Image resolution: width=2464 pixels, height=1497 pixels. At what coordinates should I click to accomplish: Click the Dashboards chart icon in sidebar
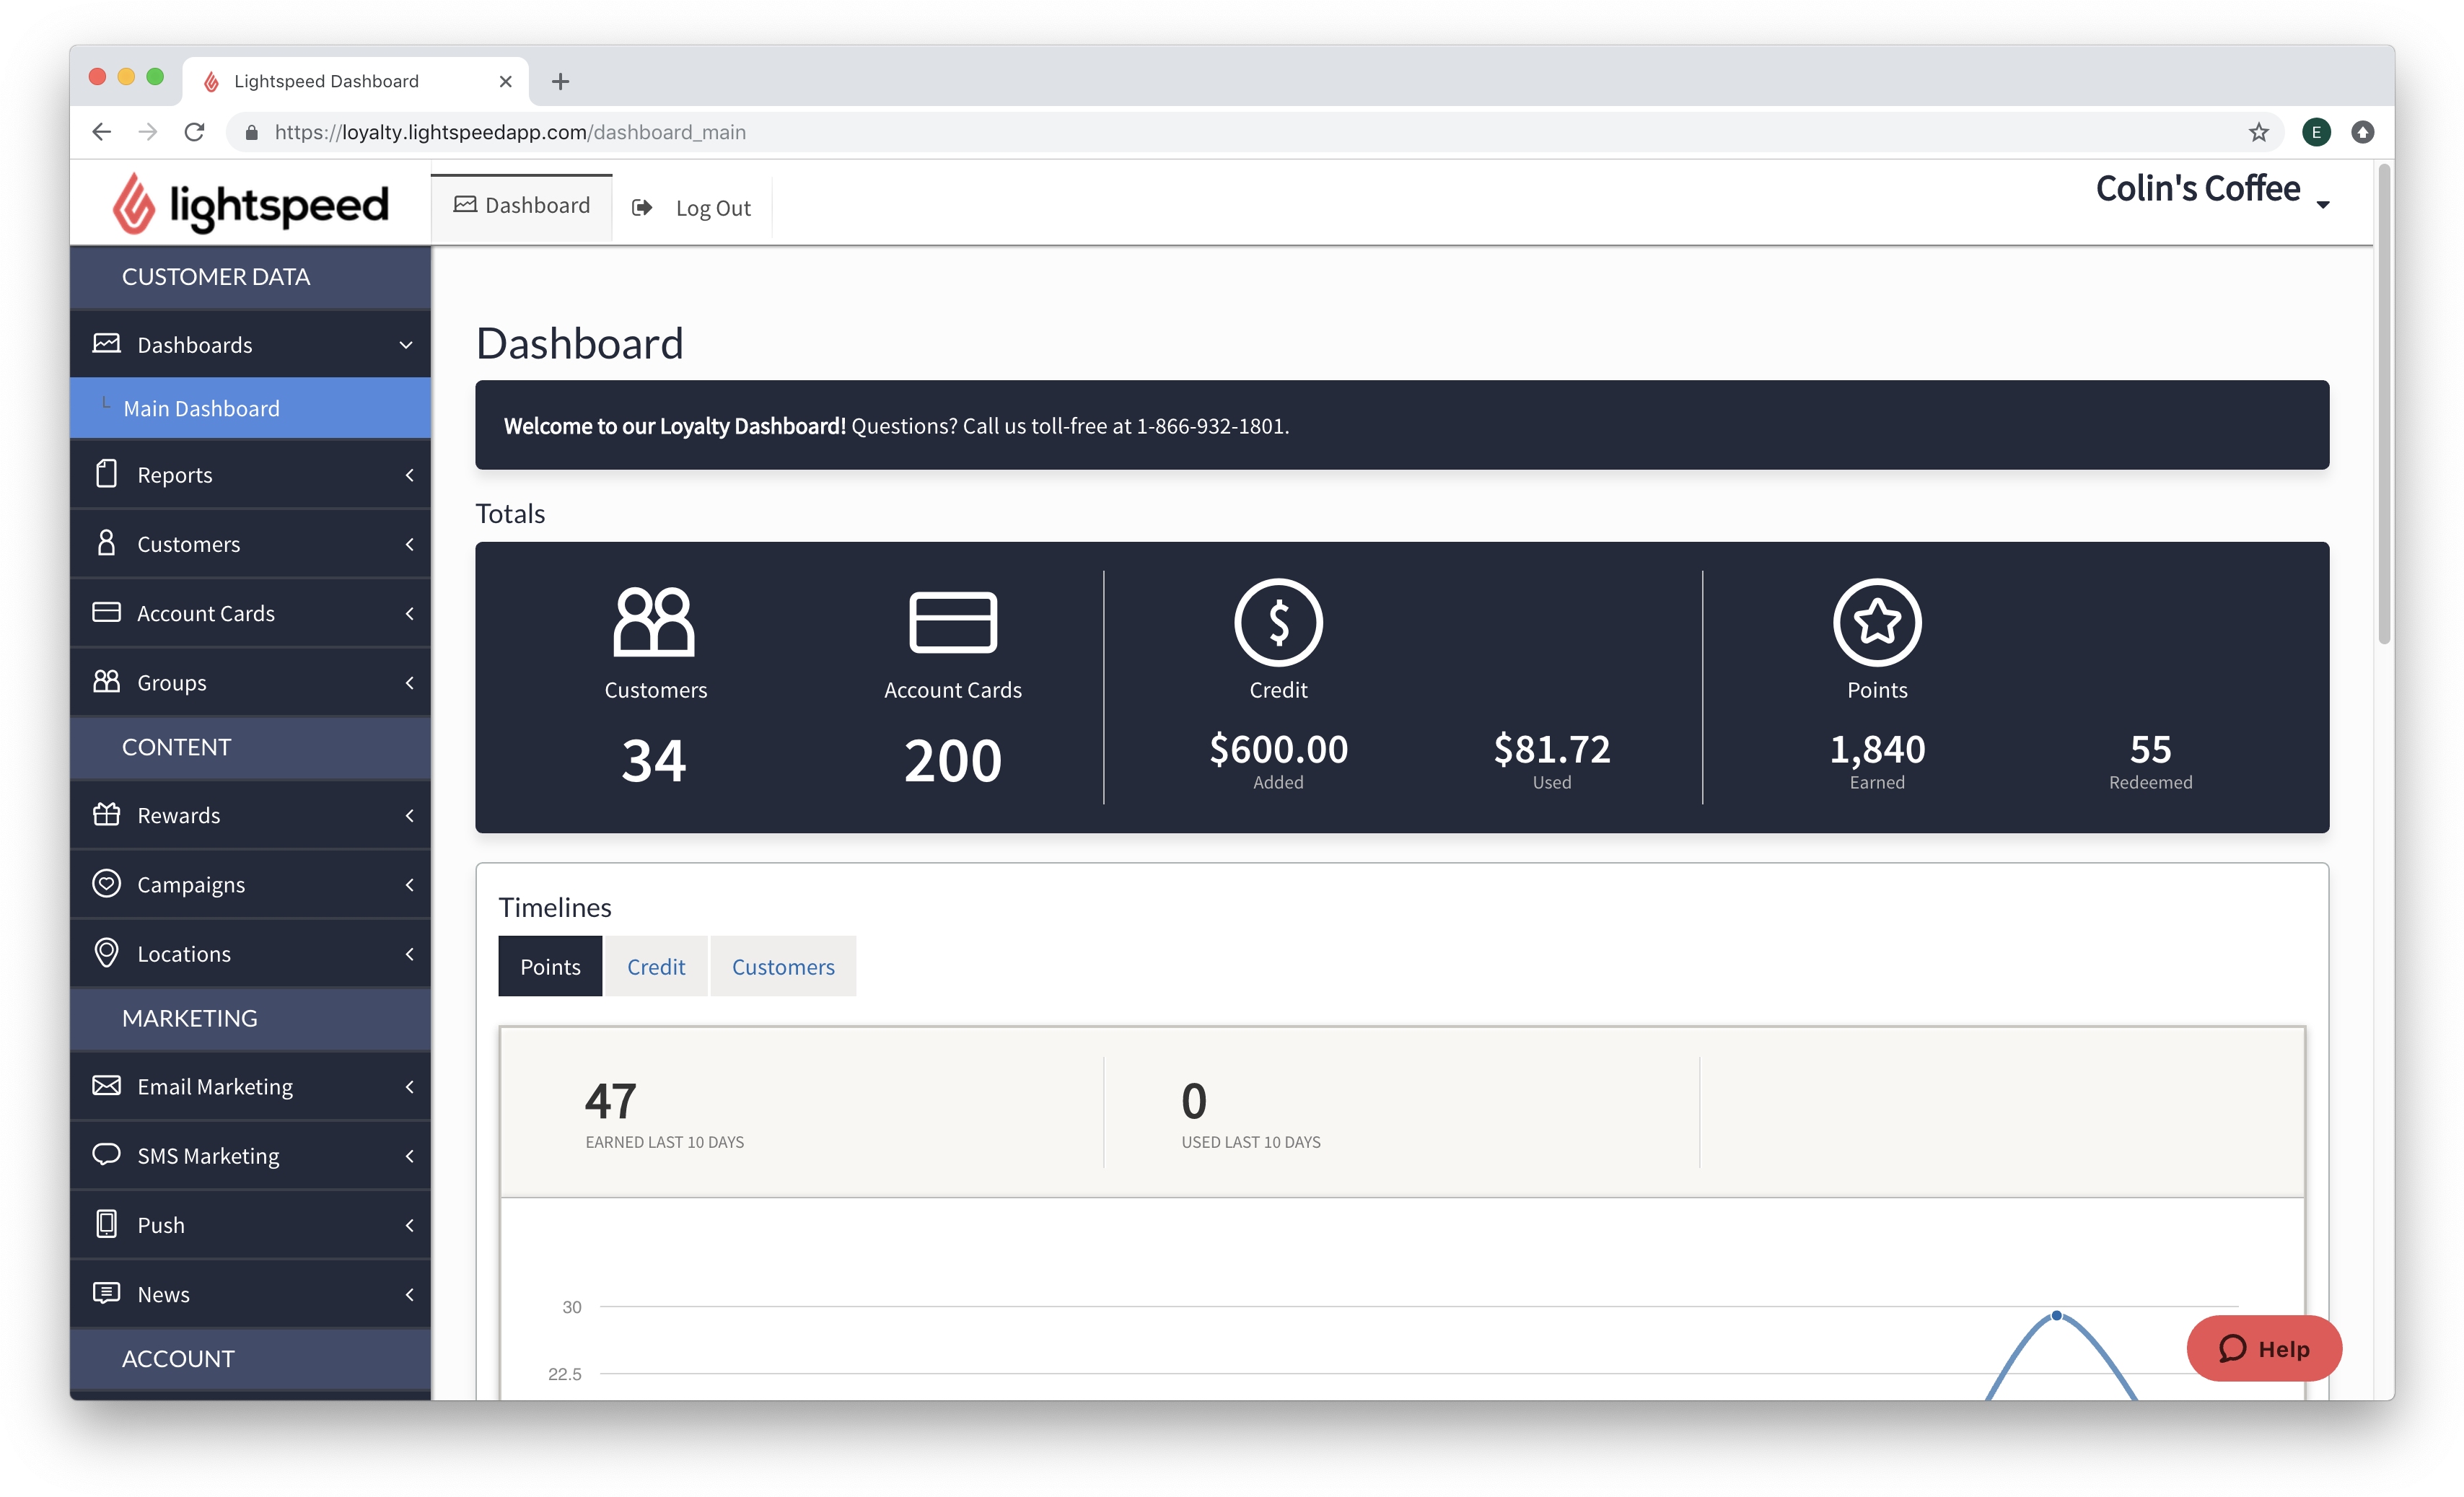pos(106,344)
